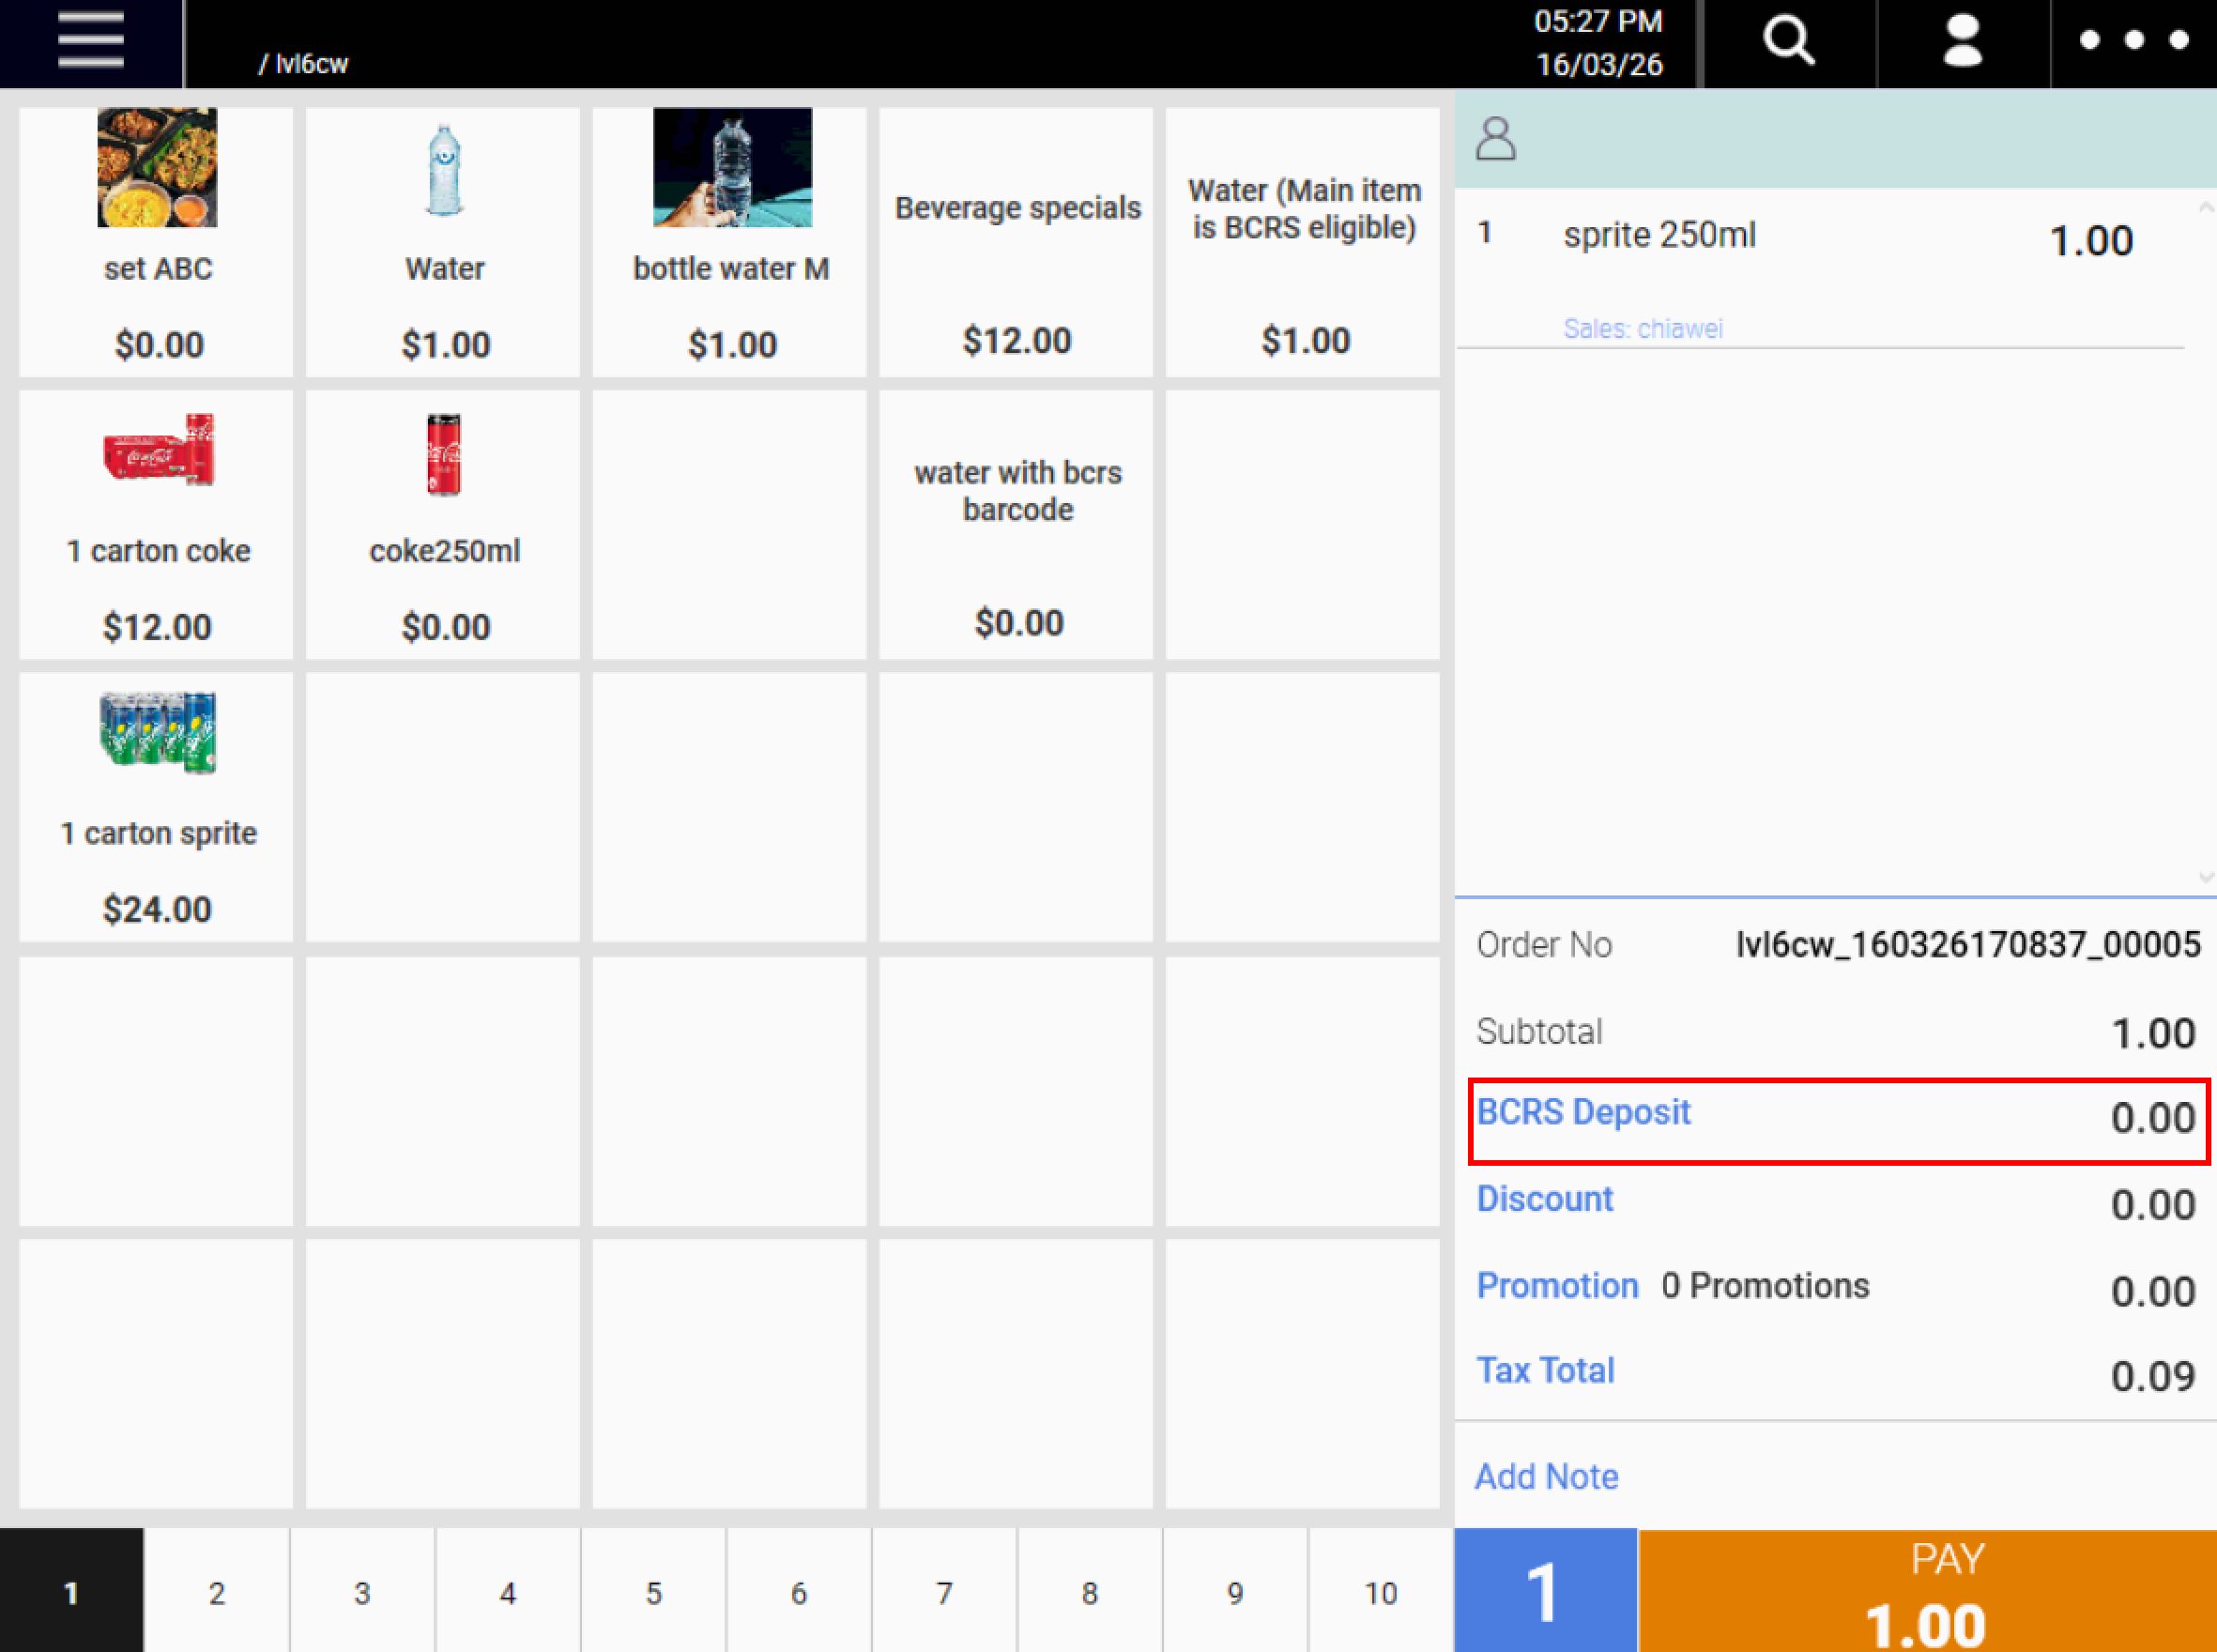The width and height of the screenshot is (2217, 1652).
Task: Open Tax Total details
Action: 1545,1371
